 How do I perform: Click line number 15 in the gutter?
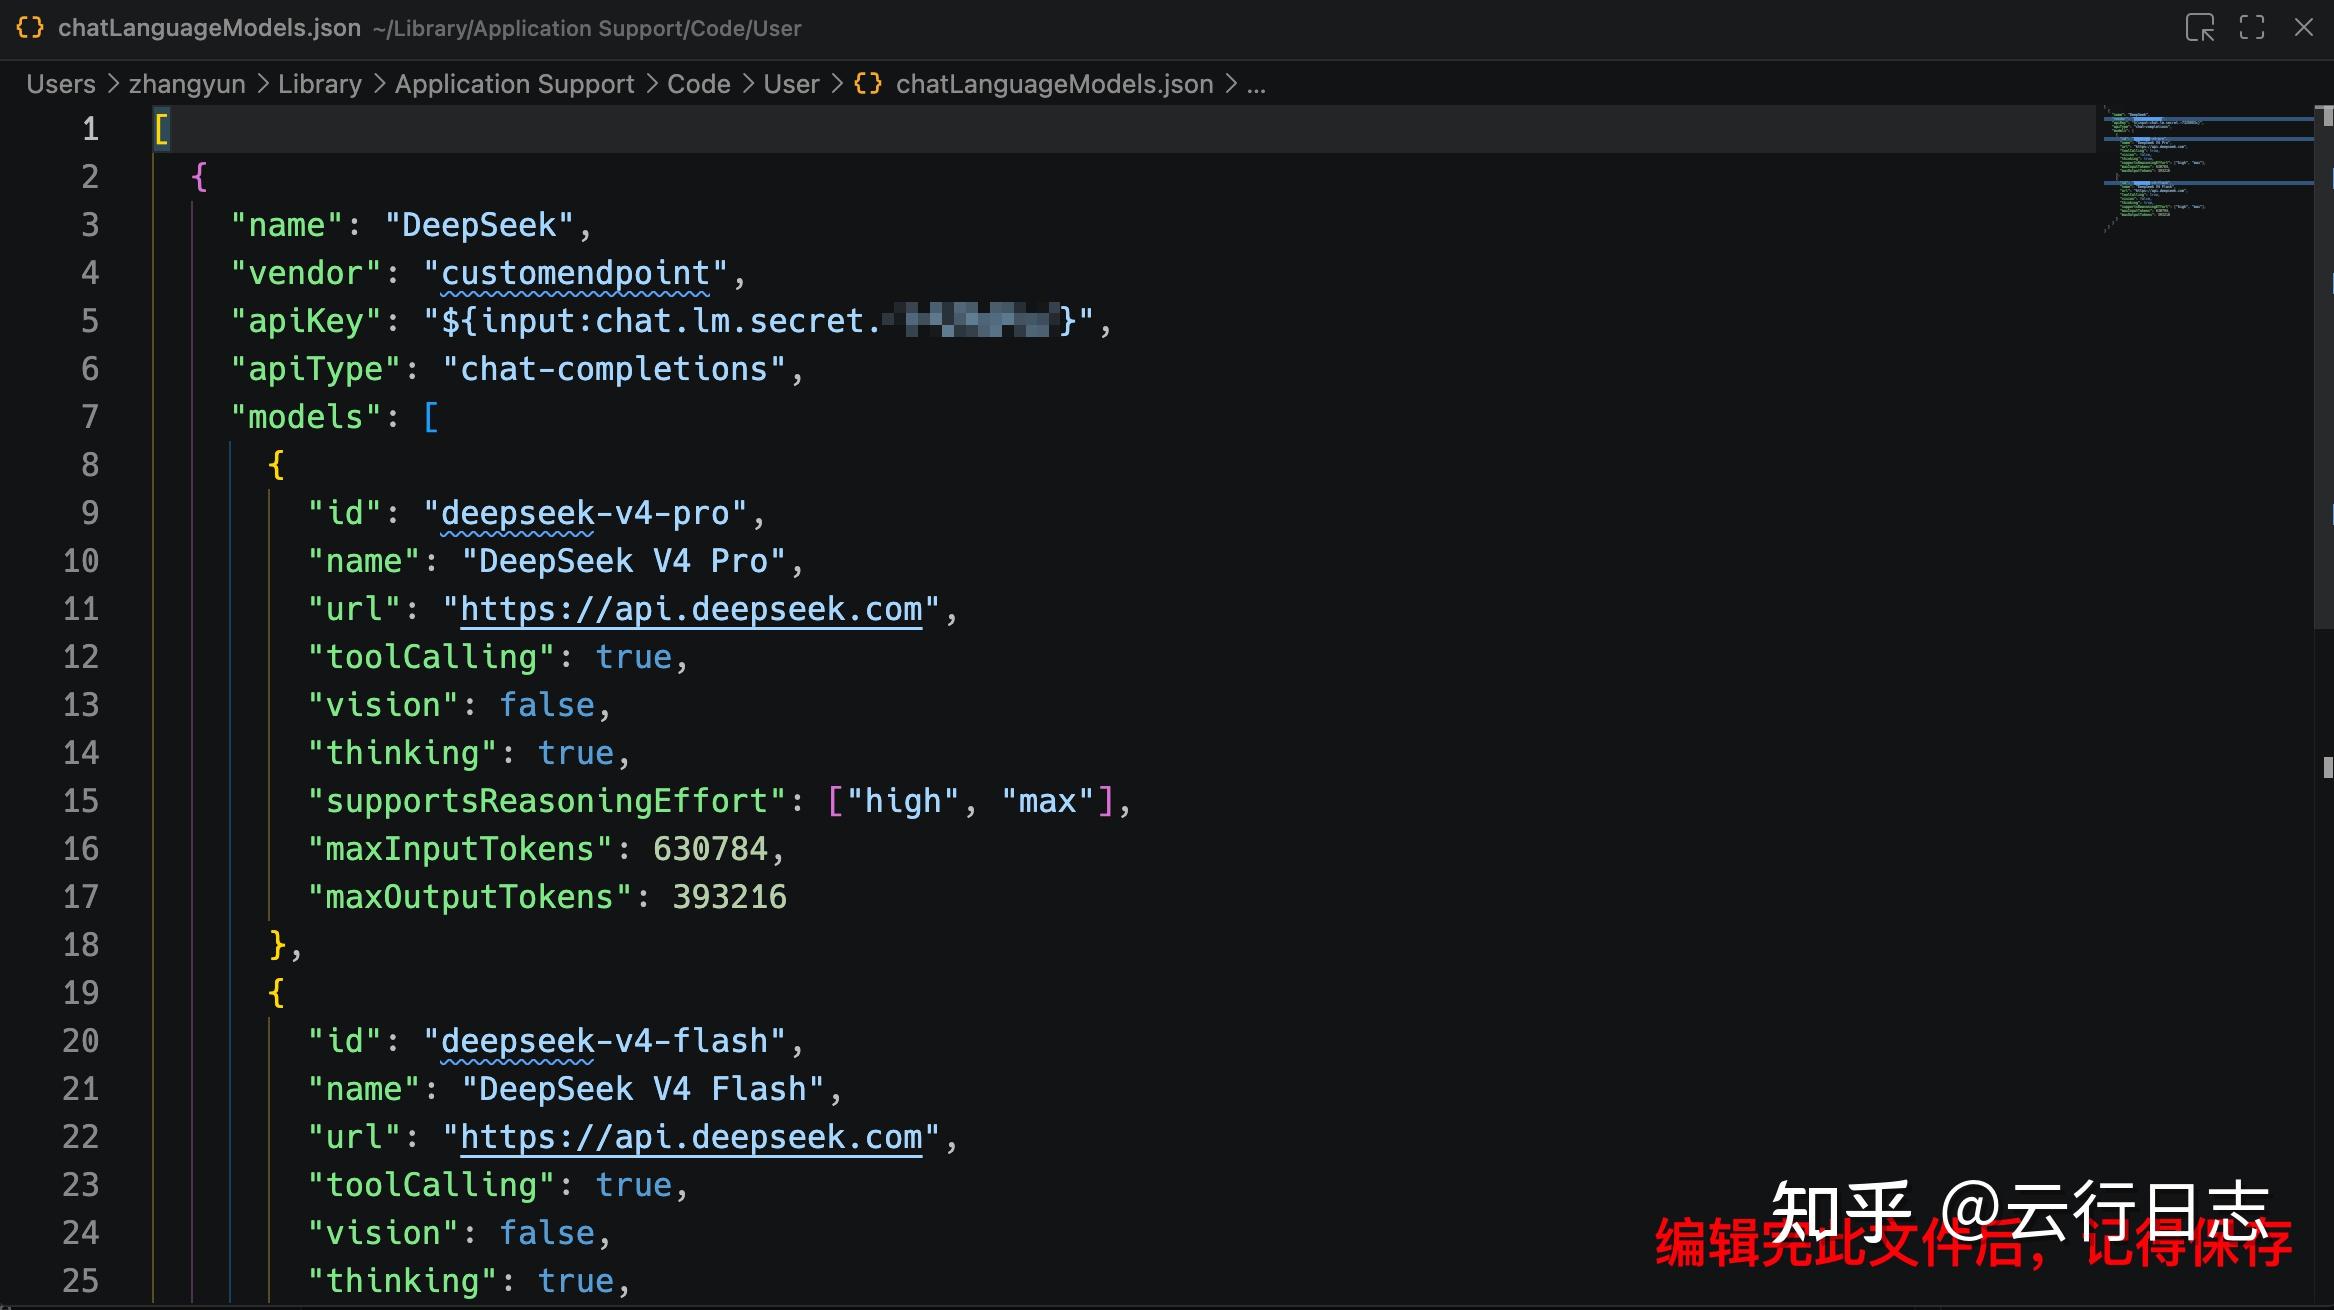81,801
